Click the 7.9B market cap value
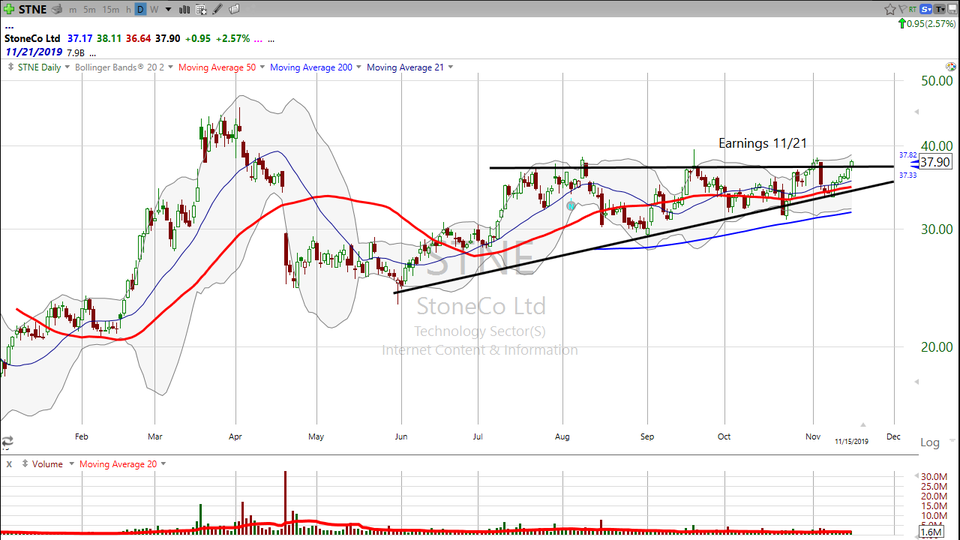Viewport: 960px width, 540px height. [75, 53]
